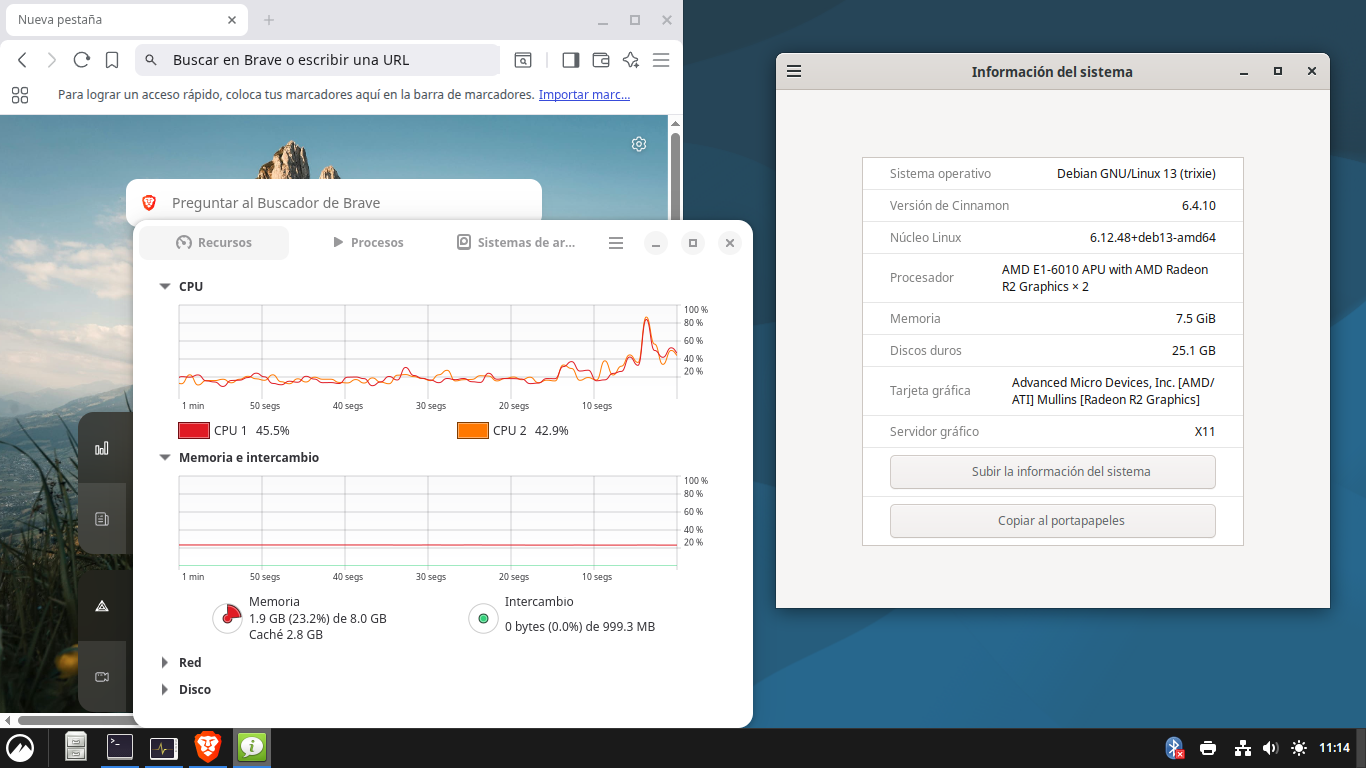Click the bookmark icon in Brave toolbar
The image size is (1366, 768).
[112, 60]
